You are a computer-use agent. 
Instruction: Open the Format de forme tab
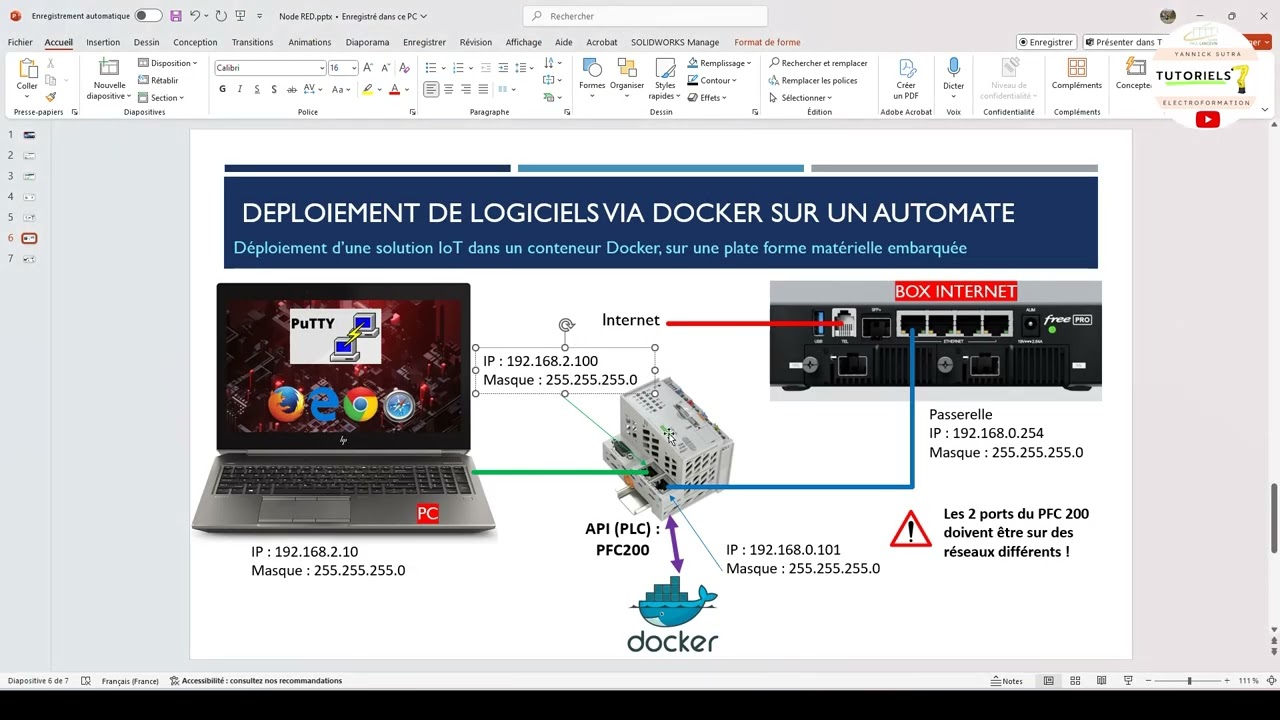(x=767, y=42)
